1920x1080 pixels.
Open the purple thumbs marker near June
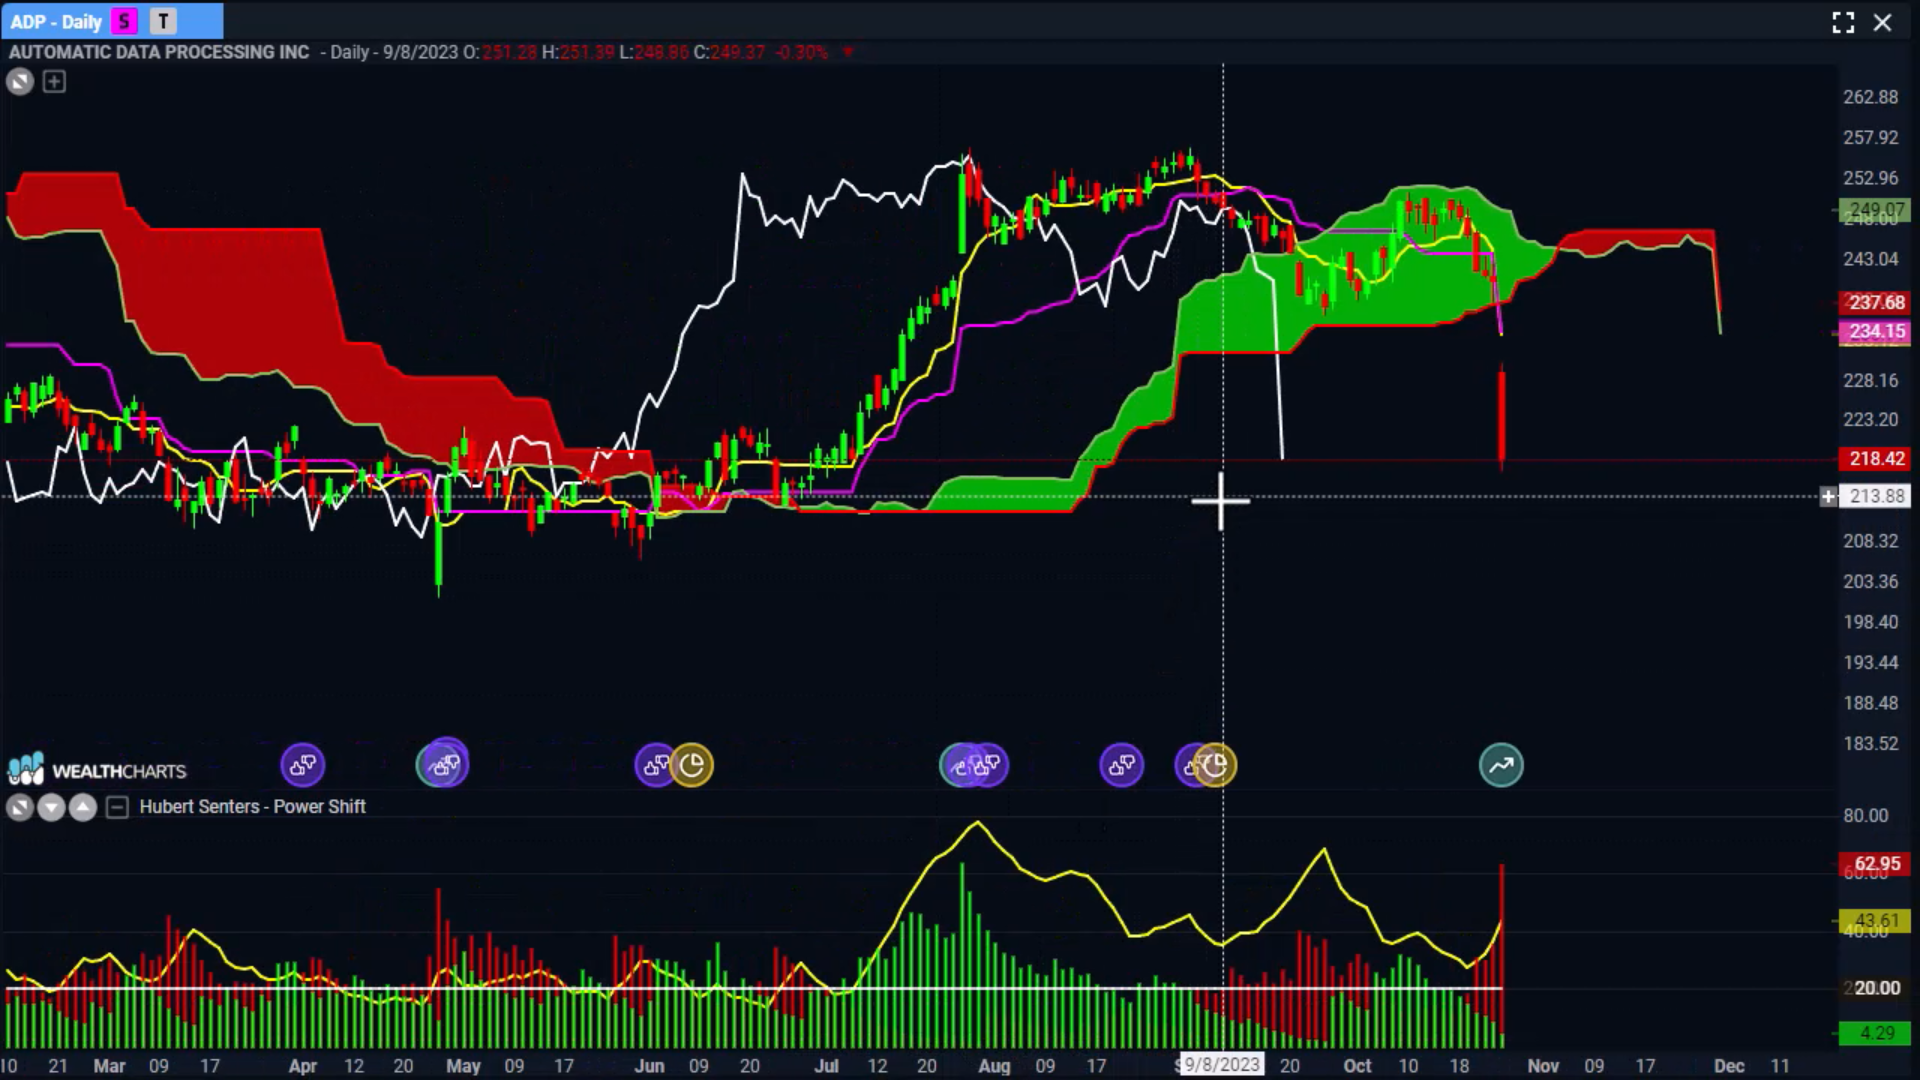coord(655,766)
